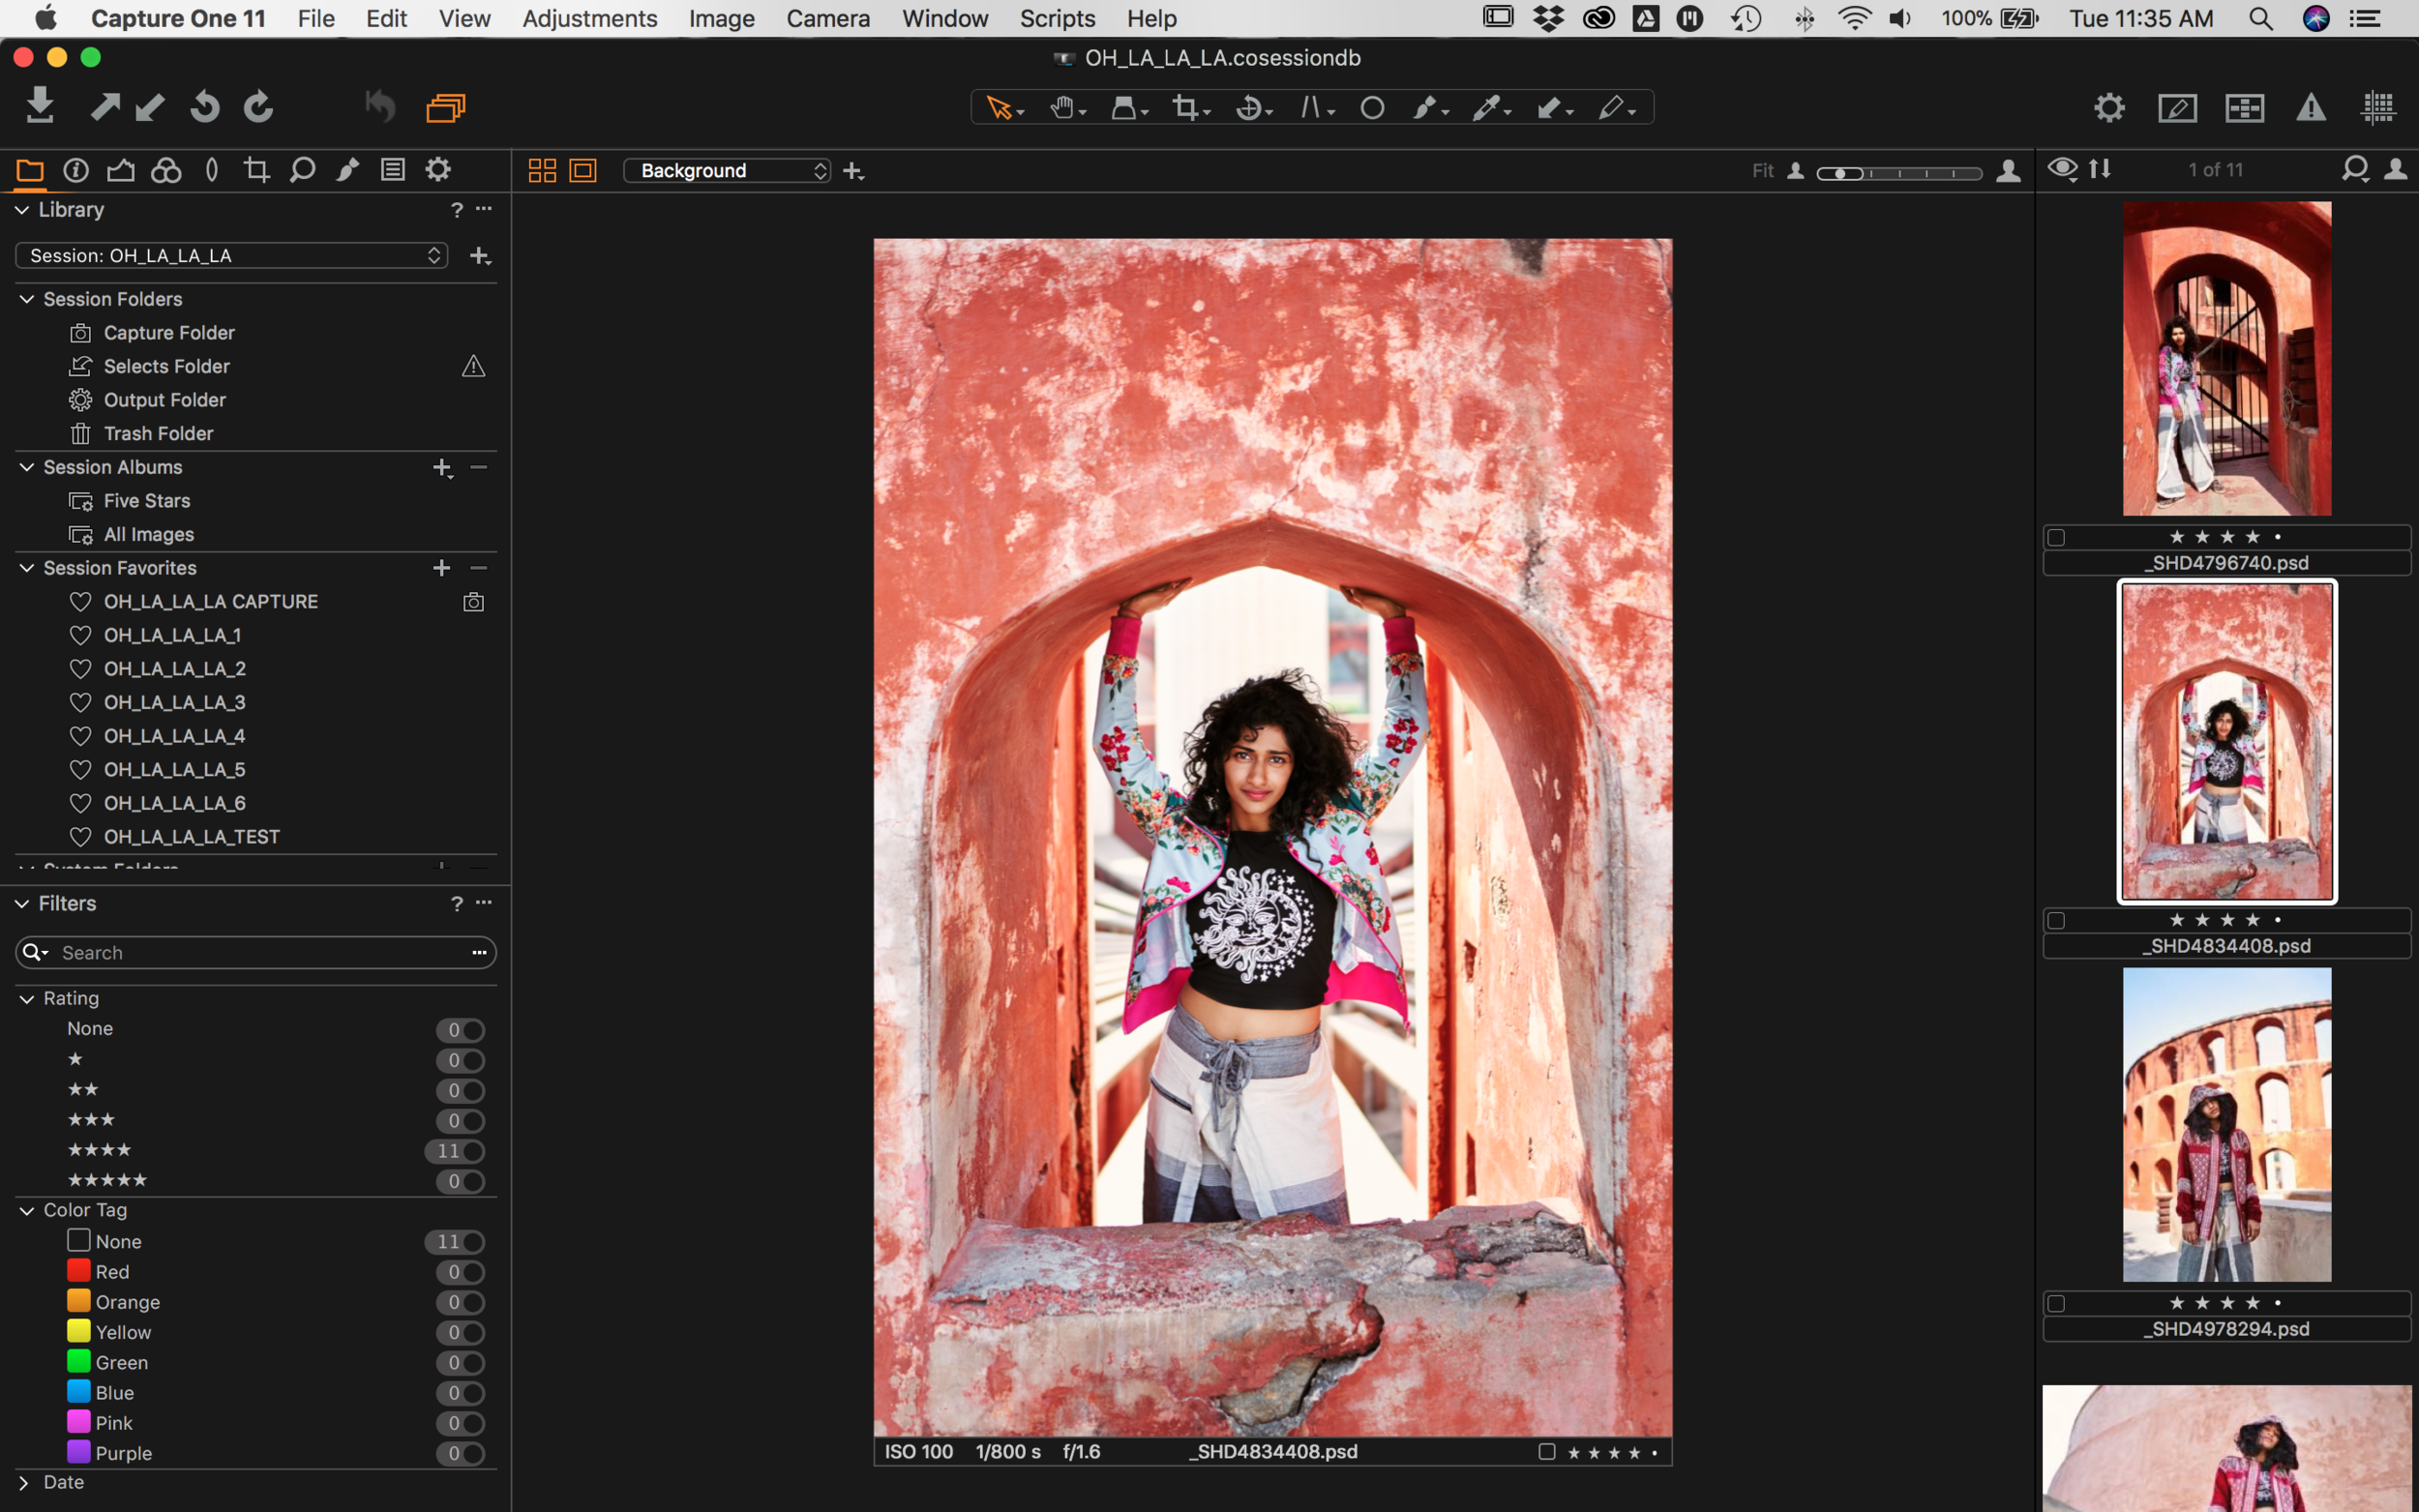Image resolution: width=2419 pixels, height=1512 pixels.
Task: Select the _SHD4978294.psd thumbnail
Action: point(2226,1124)
